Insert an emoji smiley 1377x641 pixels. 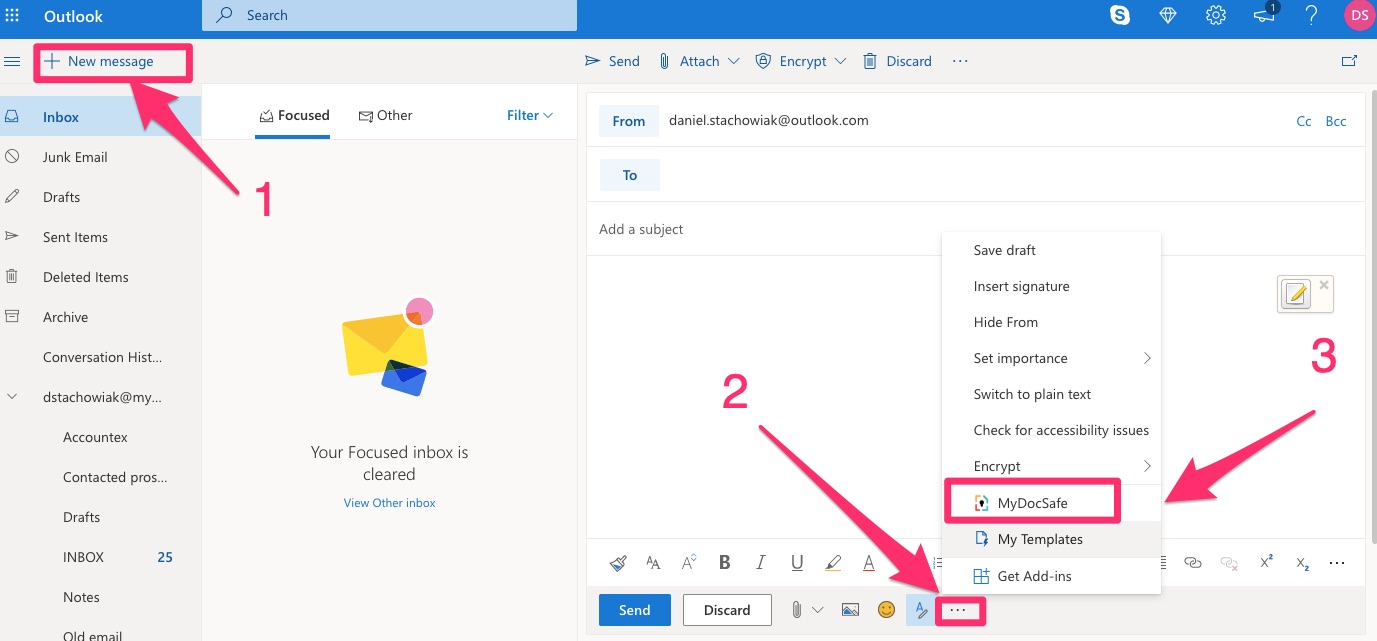point(886,610)
